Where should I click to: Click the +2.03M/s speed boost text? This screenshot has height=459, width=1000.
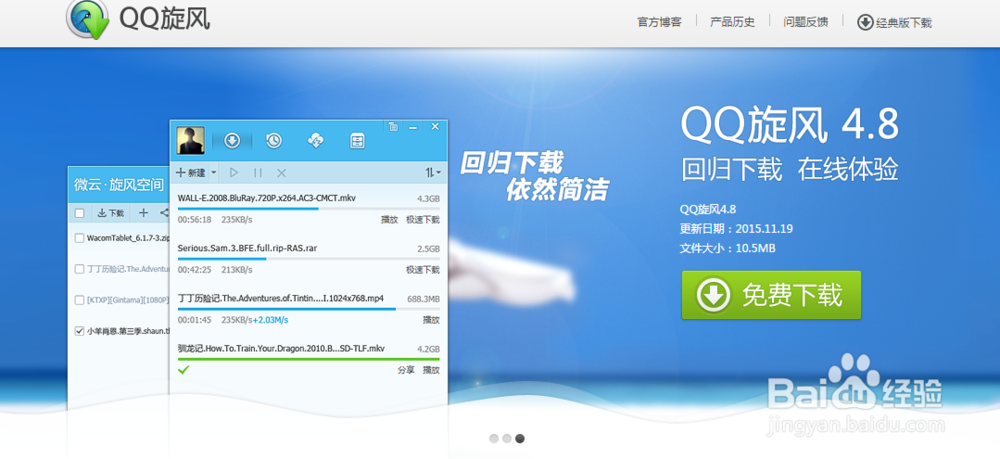[x=270, y=320]
